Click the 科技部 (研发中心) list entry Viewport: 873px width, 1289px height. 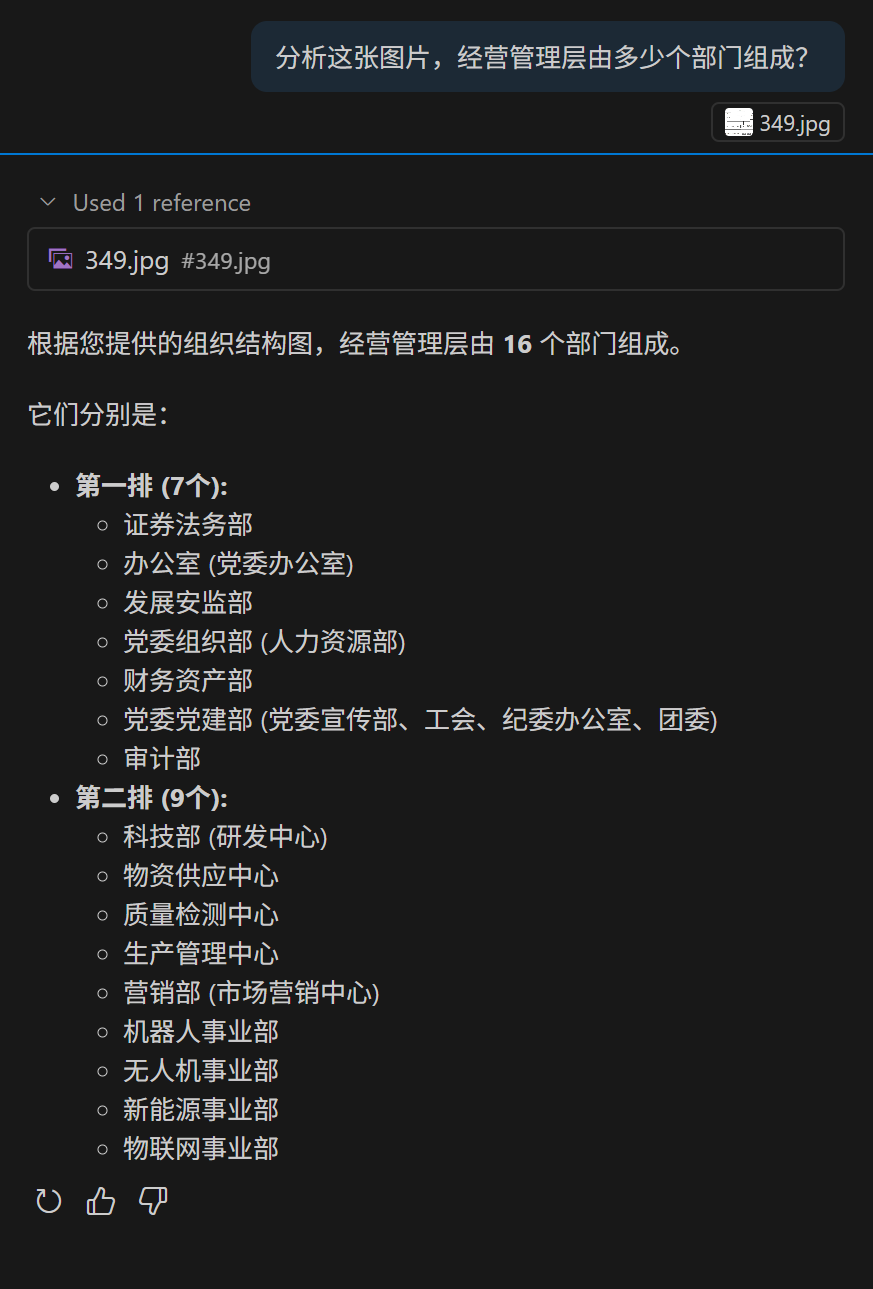click(x=226, y=837)
